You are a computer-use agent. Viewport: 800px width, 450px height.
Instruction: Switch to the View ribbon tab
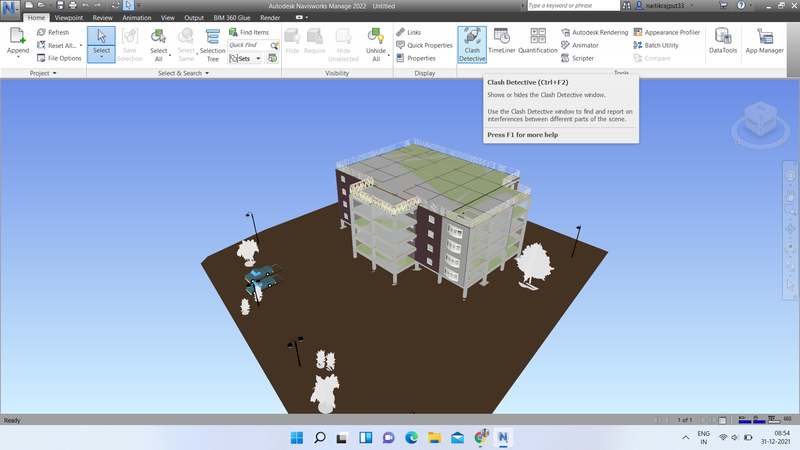point(168,17)
